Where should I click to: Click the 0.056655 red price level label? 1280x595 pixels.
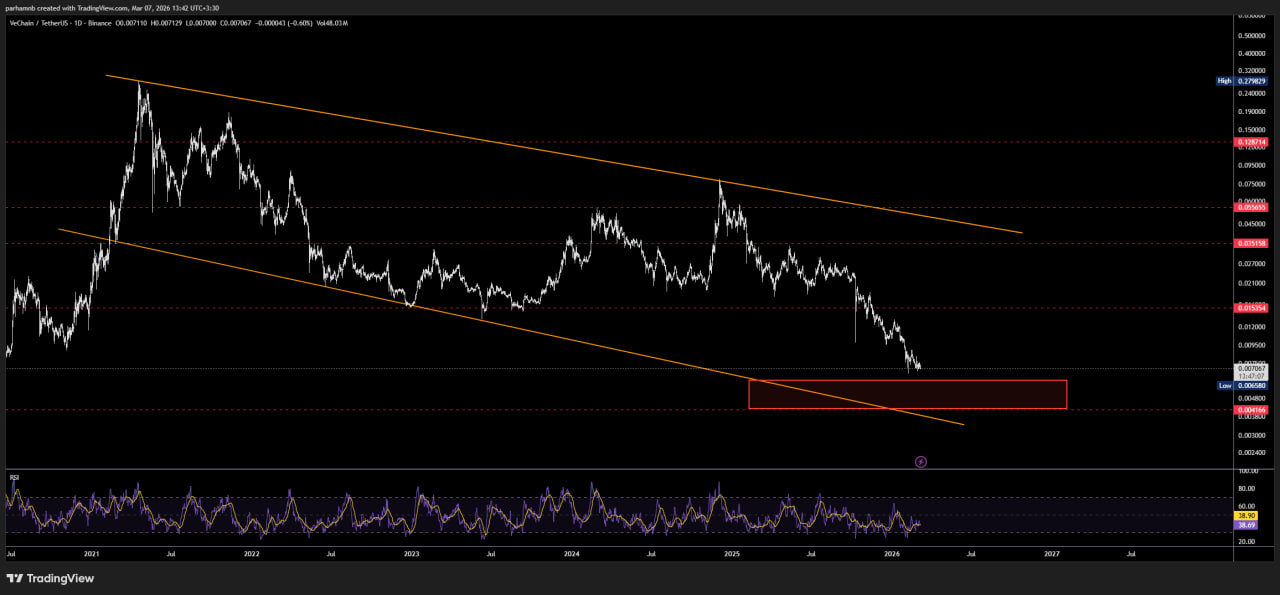1252,208
